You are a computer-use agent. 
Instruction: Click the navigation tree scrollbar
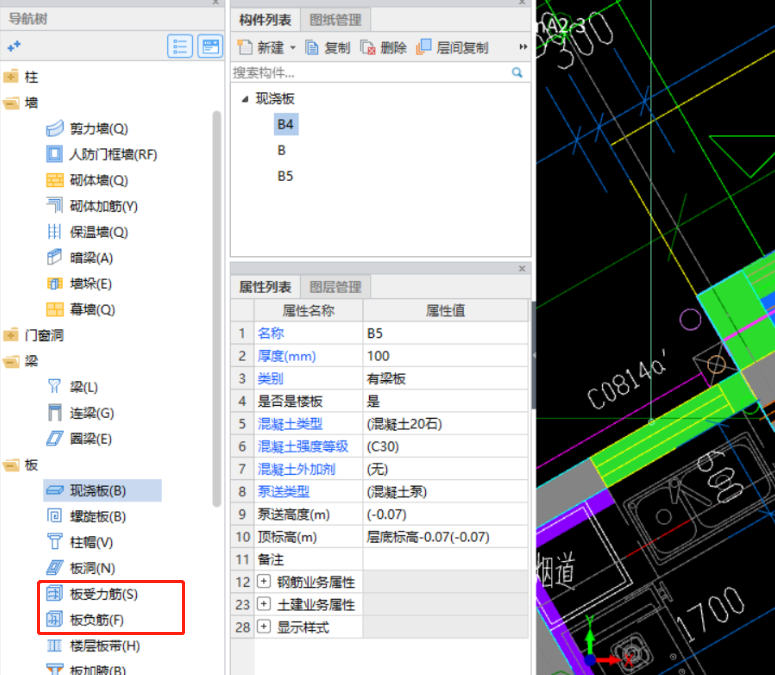(x=216, y=309)
